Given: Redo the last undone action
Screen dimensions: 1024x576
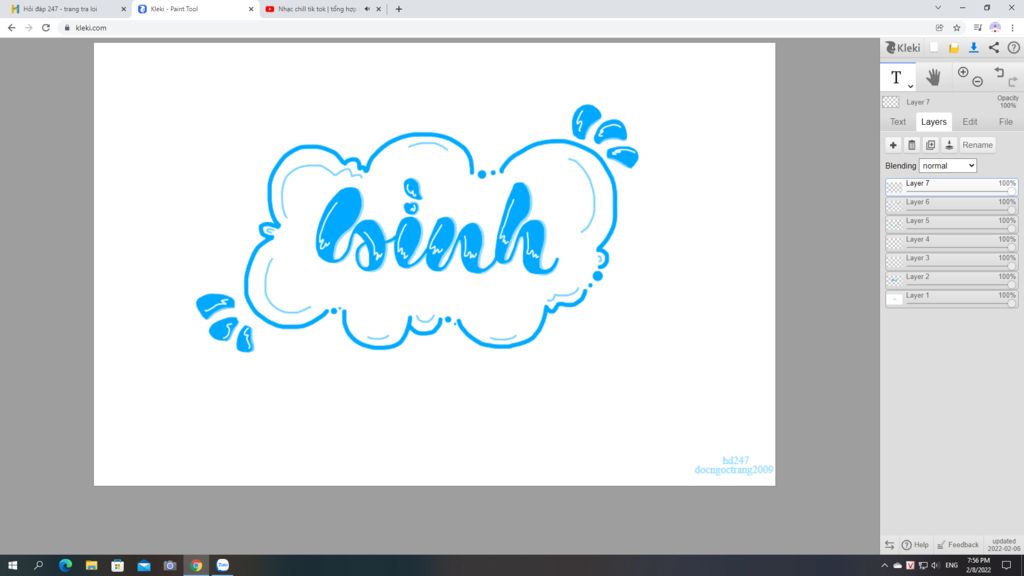Looking at the screenshot, I should 1013,82.
